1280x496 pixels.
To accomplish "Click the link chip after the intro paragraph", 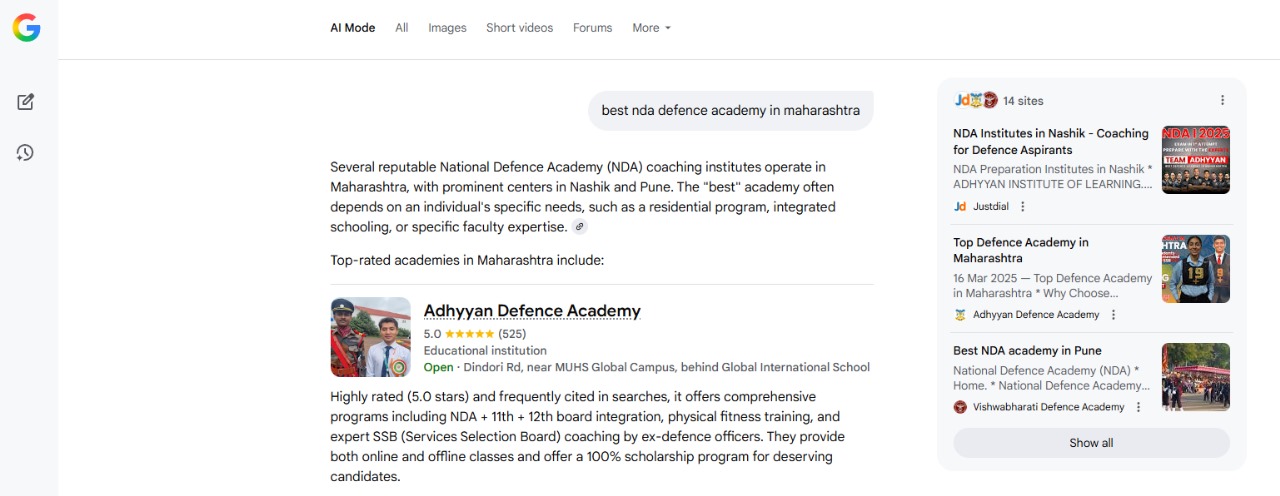I will tap(579, 227).
